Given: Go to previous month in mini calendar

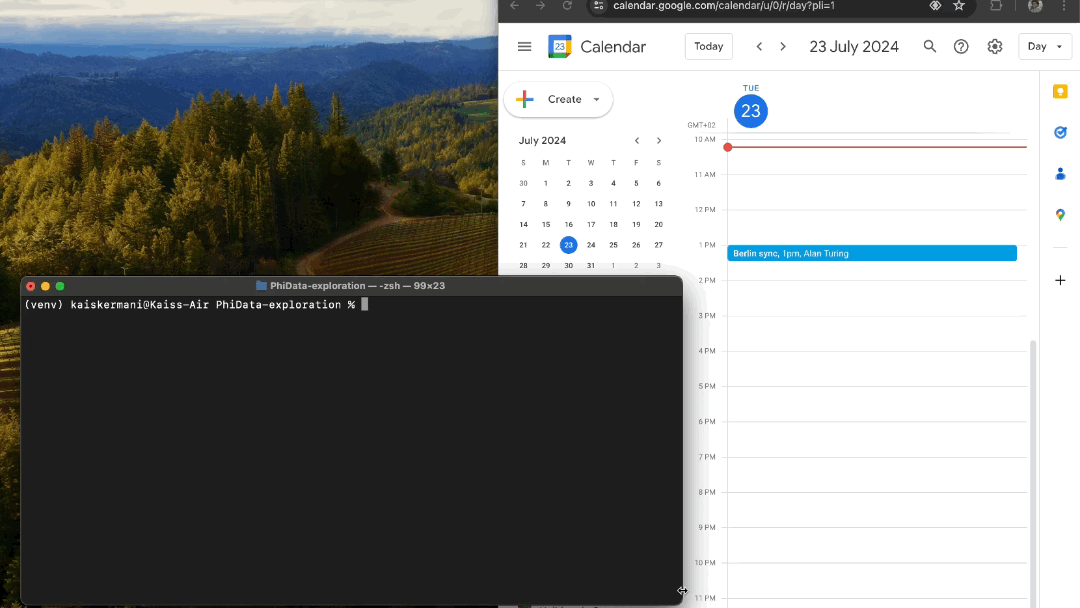Looking at the screenshot, I should tap(637, 141).
